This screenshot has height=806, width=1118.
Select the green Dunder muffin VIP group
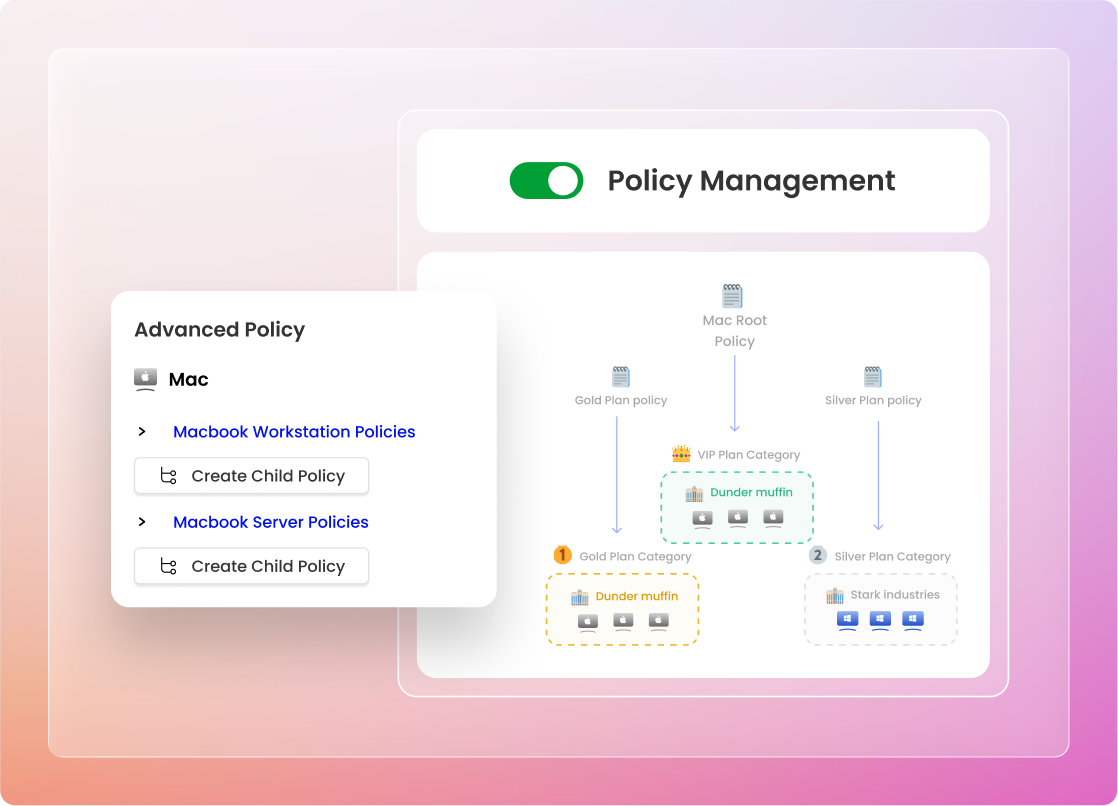click(751, 493)
